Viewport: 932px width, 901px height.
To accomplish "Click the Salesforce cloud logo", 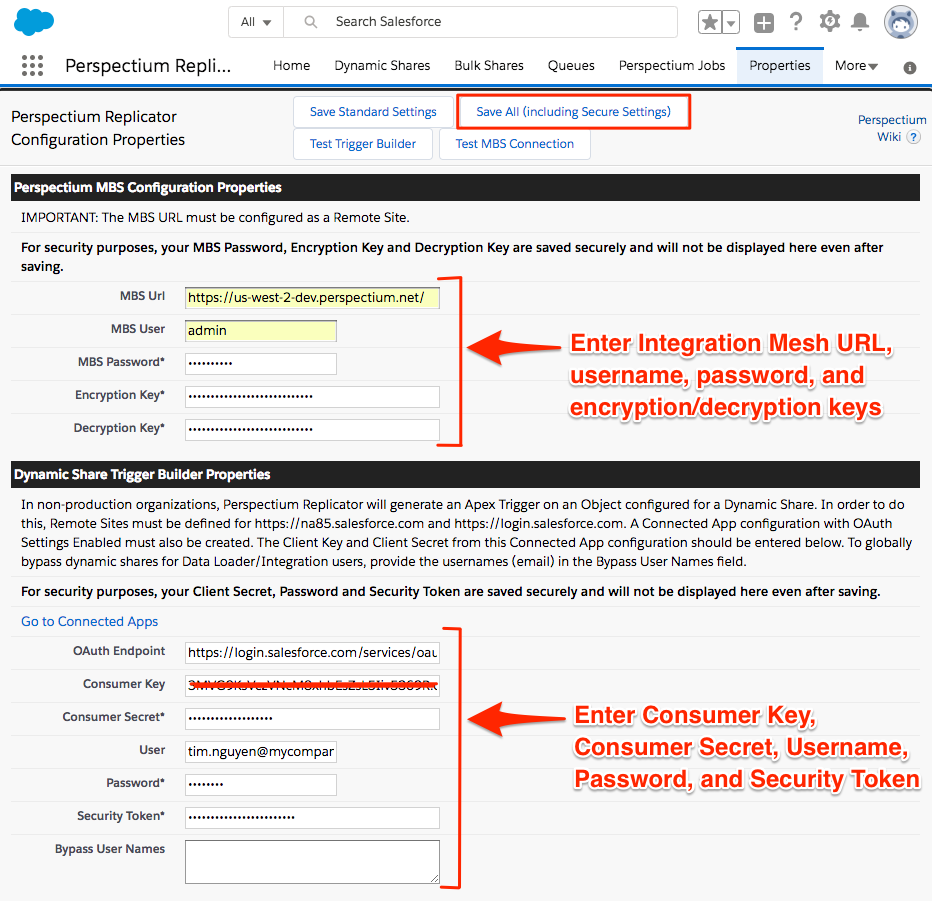I will 33,22.
